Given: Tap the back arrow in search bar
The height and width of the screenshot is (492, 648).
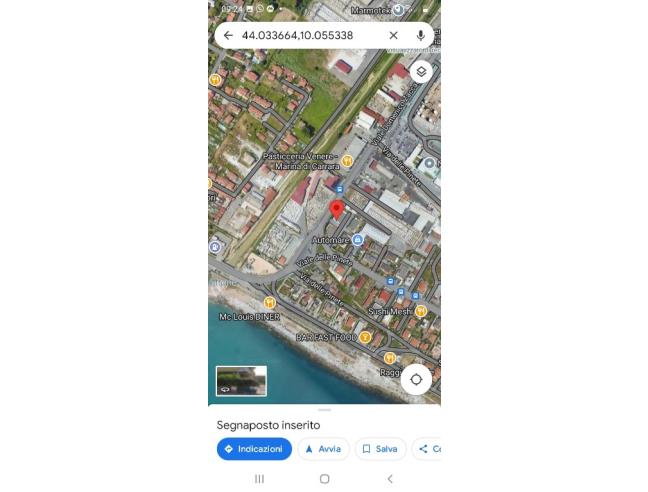Looking at the screenshot, I should click(228, 36).
